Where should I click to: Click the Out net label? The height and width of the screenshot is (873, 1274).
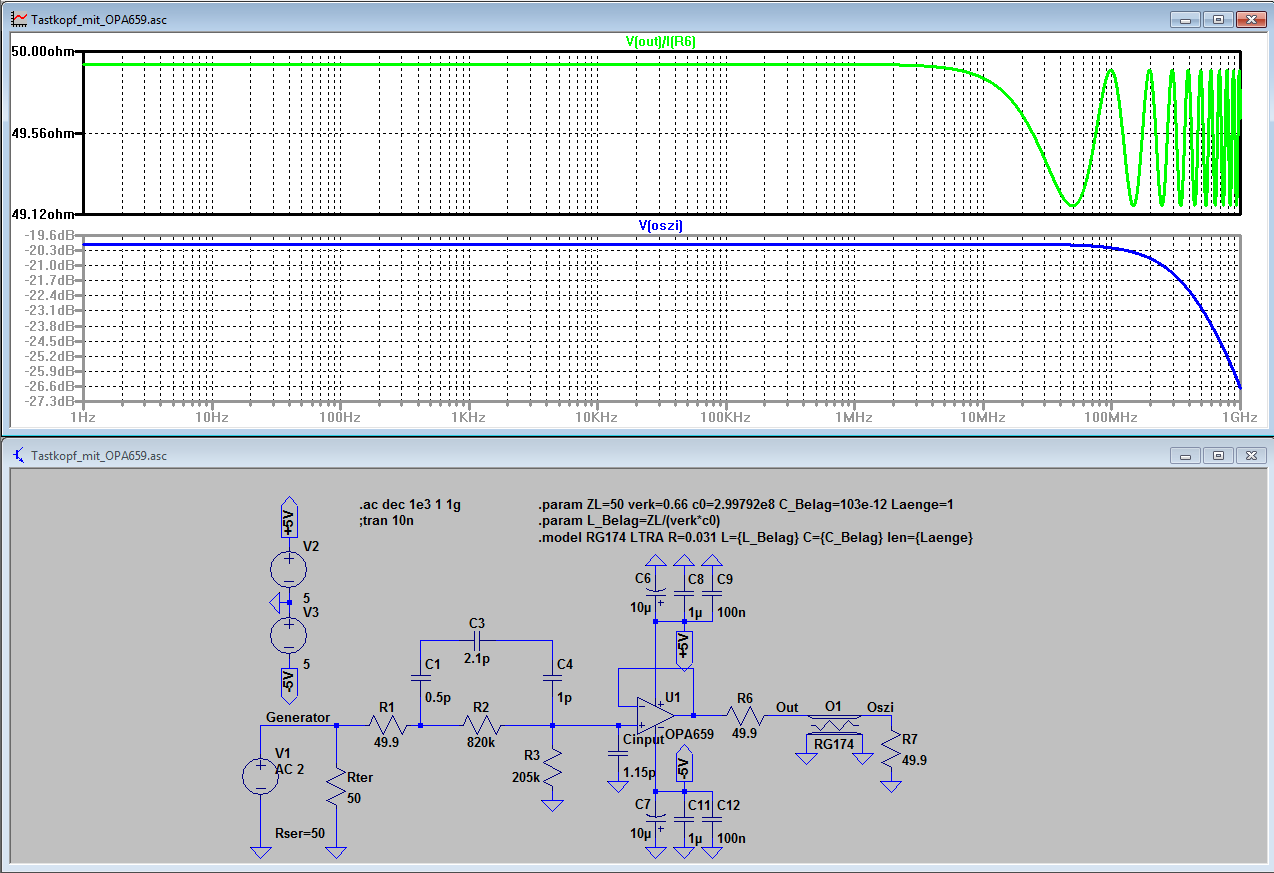(787, 708)
